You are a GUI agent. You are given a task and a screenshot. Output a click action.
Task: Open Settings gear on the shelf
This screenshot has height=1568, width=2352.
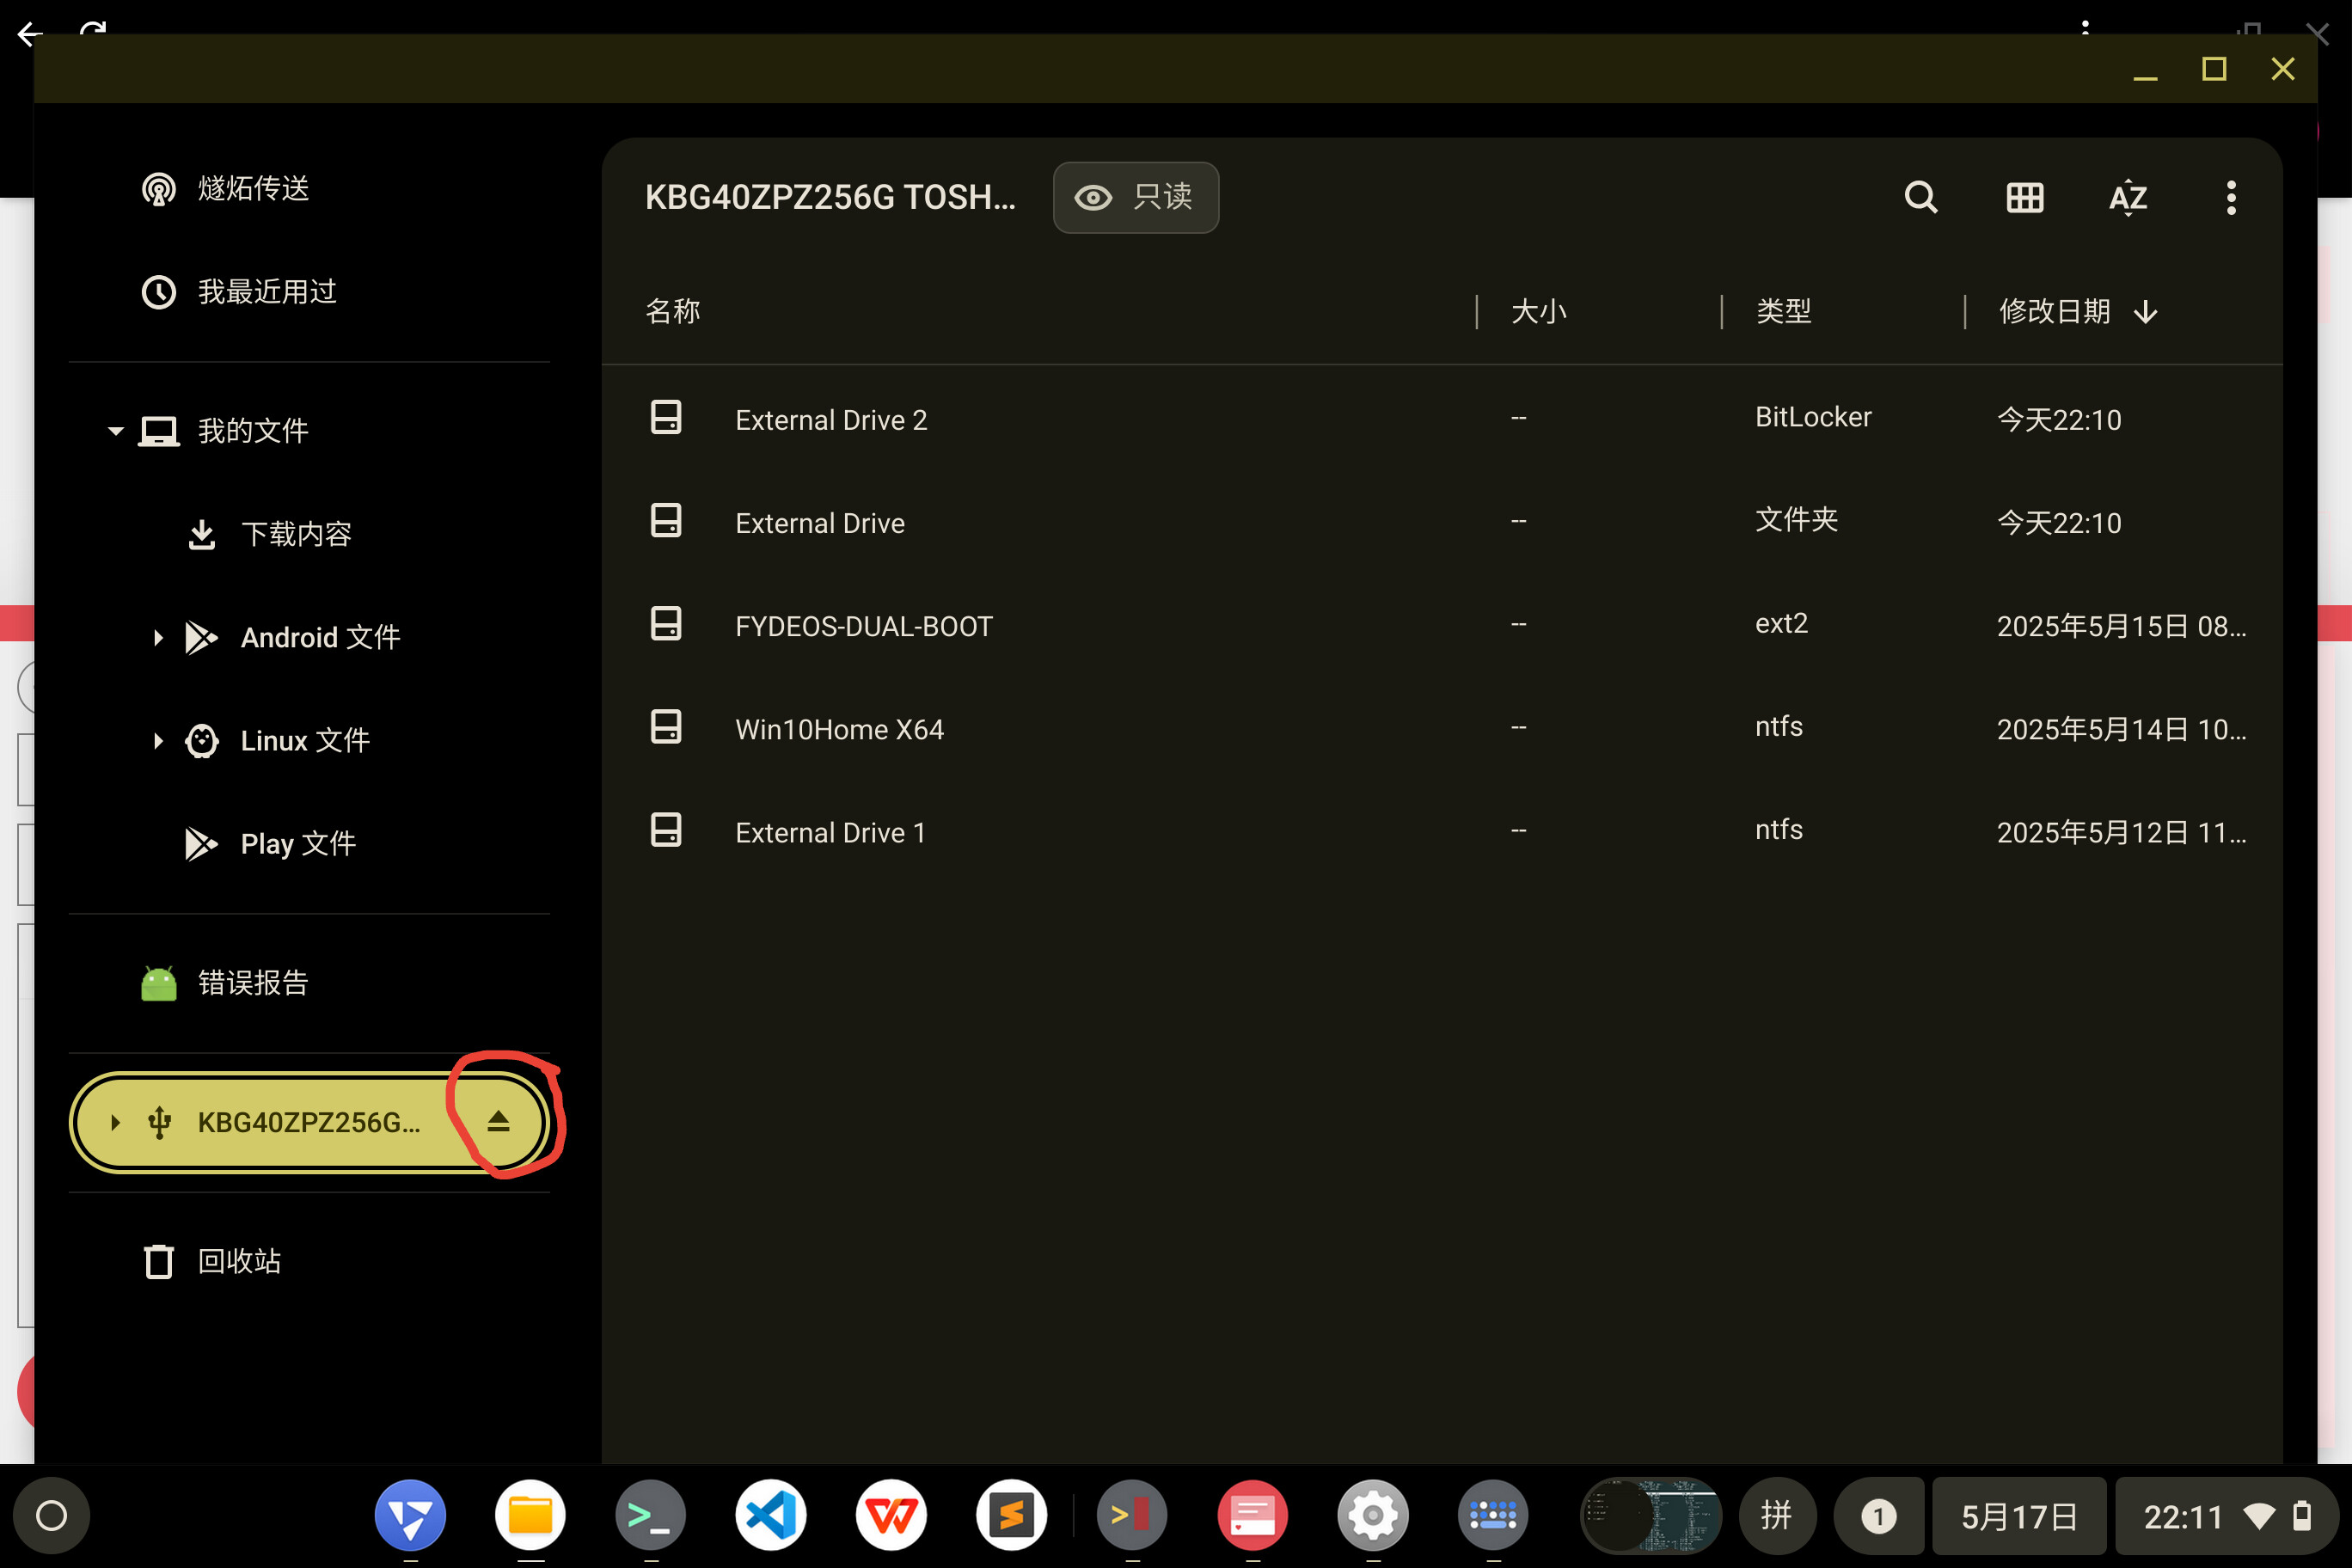click(x=1373, y=1516)
